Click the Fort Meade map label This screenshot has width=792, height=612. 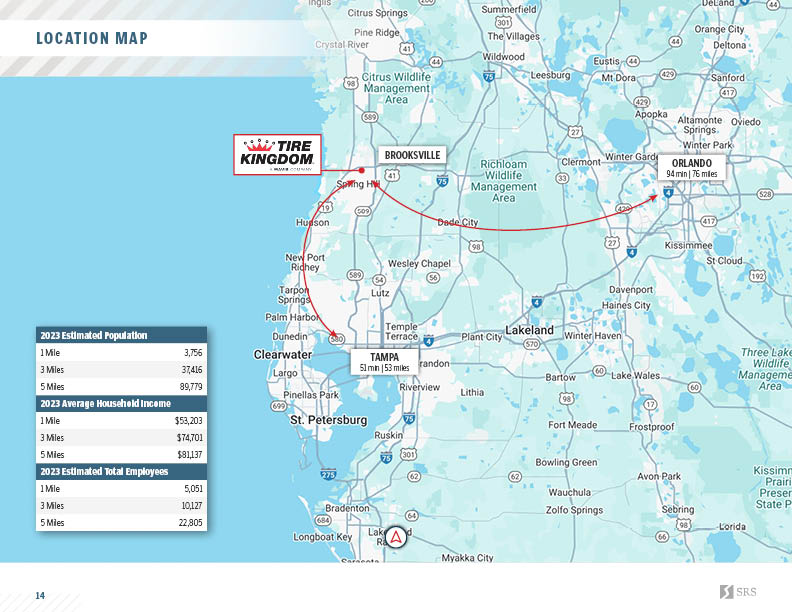(x=572, y=425)
